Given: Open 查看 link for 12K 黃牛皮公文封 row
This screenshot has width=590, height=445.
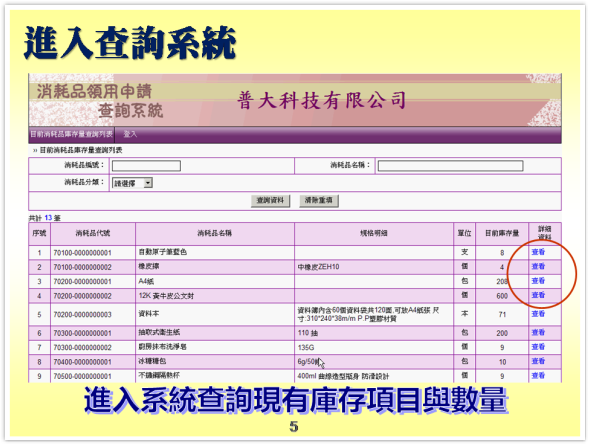Looking at the screenshot, I should pyautogui.click(x=538, y=295).
